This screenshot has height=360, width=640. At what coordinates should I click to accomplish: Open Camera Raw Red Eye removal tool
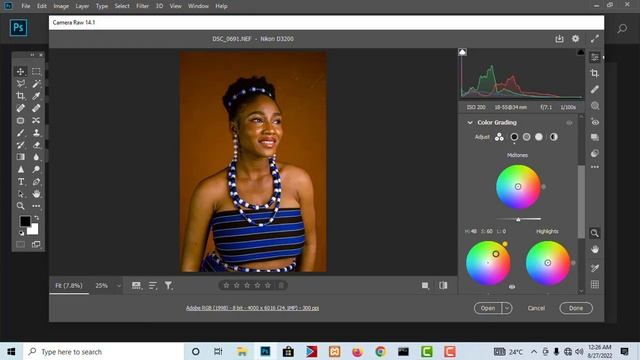595,122
